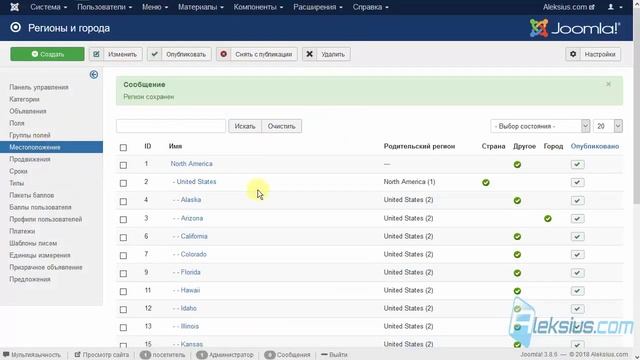Check the California row checkbox
This screenshot has width=640, height=360.
(x=123, y=237)
